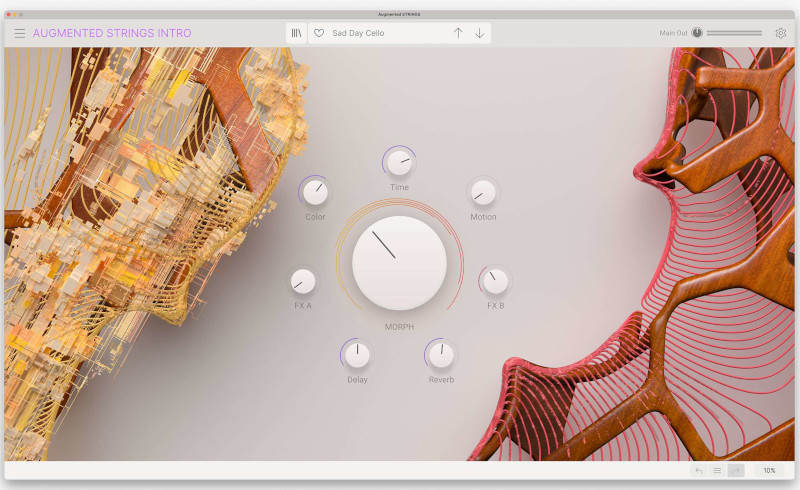The height and width of the screenshot is (490, 800).
Task: Load next preset with down arrow
Action: 480,33
